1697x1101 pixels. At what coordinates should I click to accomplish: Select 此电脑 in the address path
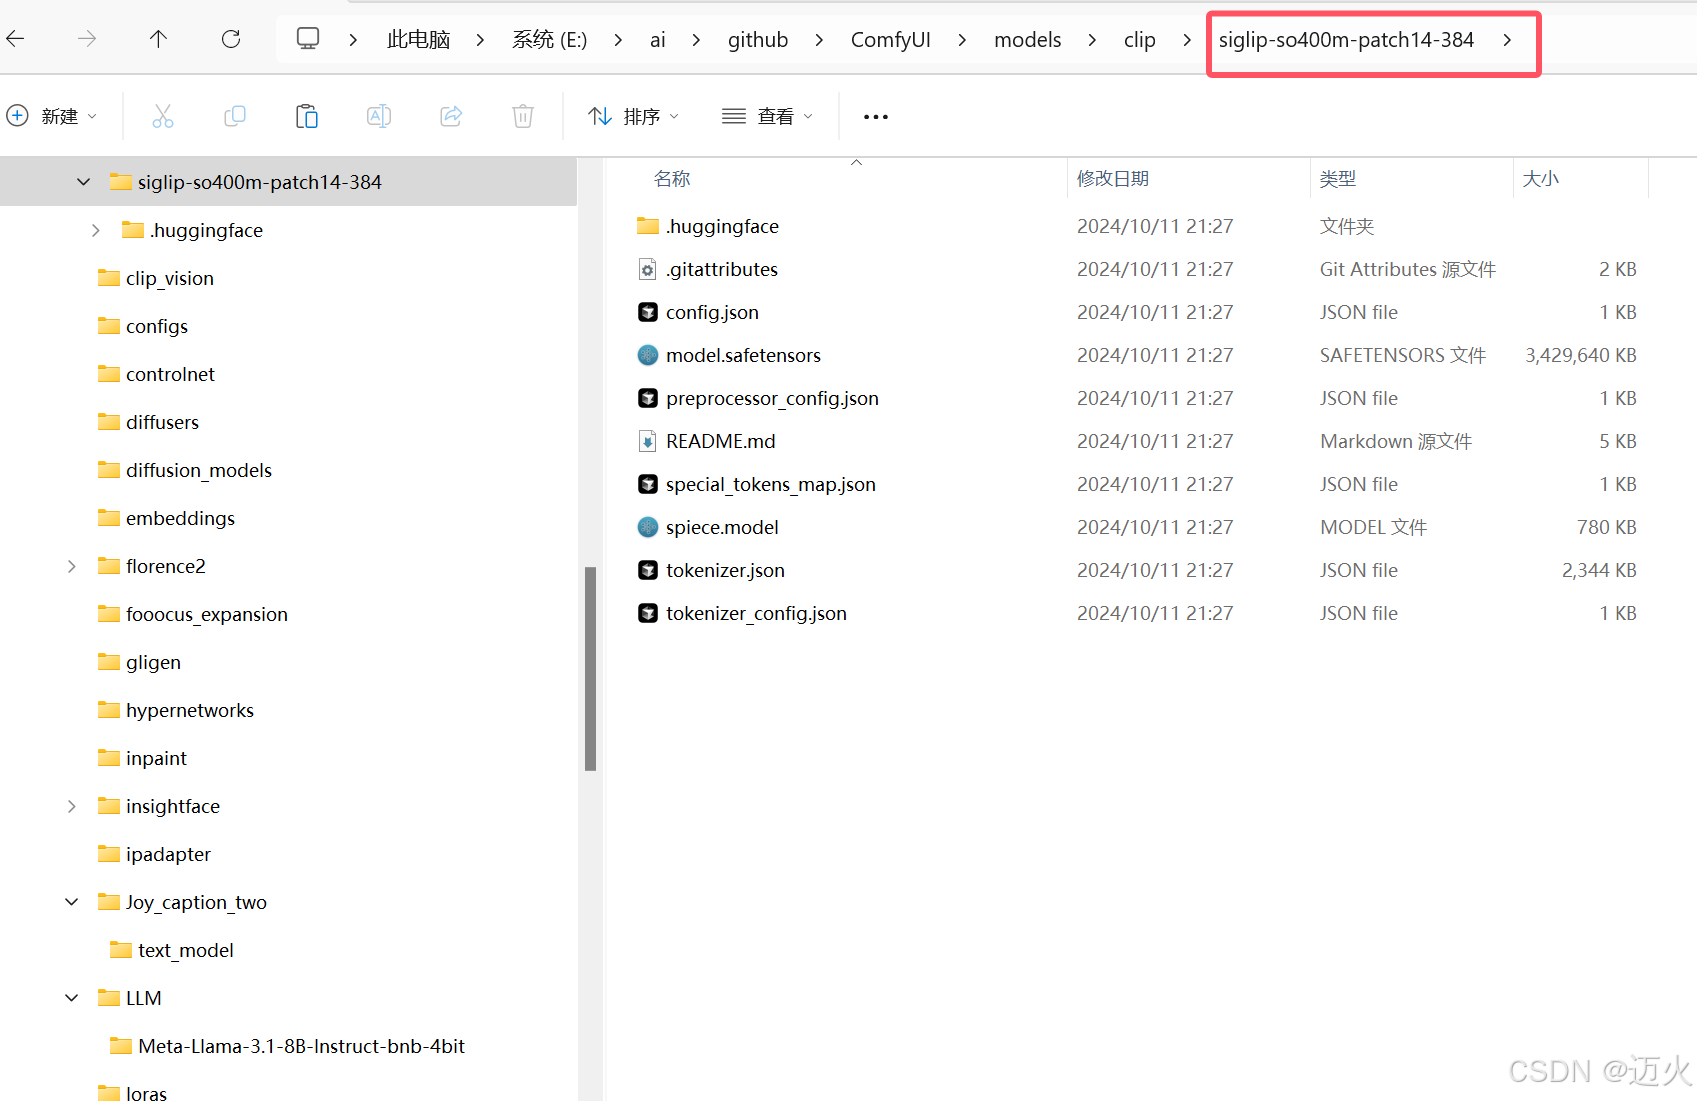pos(418,39)
